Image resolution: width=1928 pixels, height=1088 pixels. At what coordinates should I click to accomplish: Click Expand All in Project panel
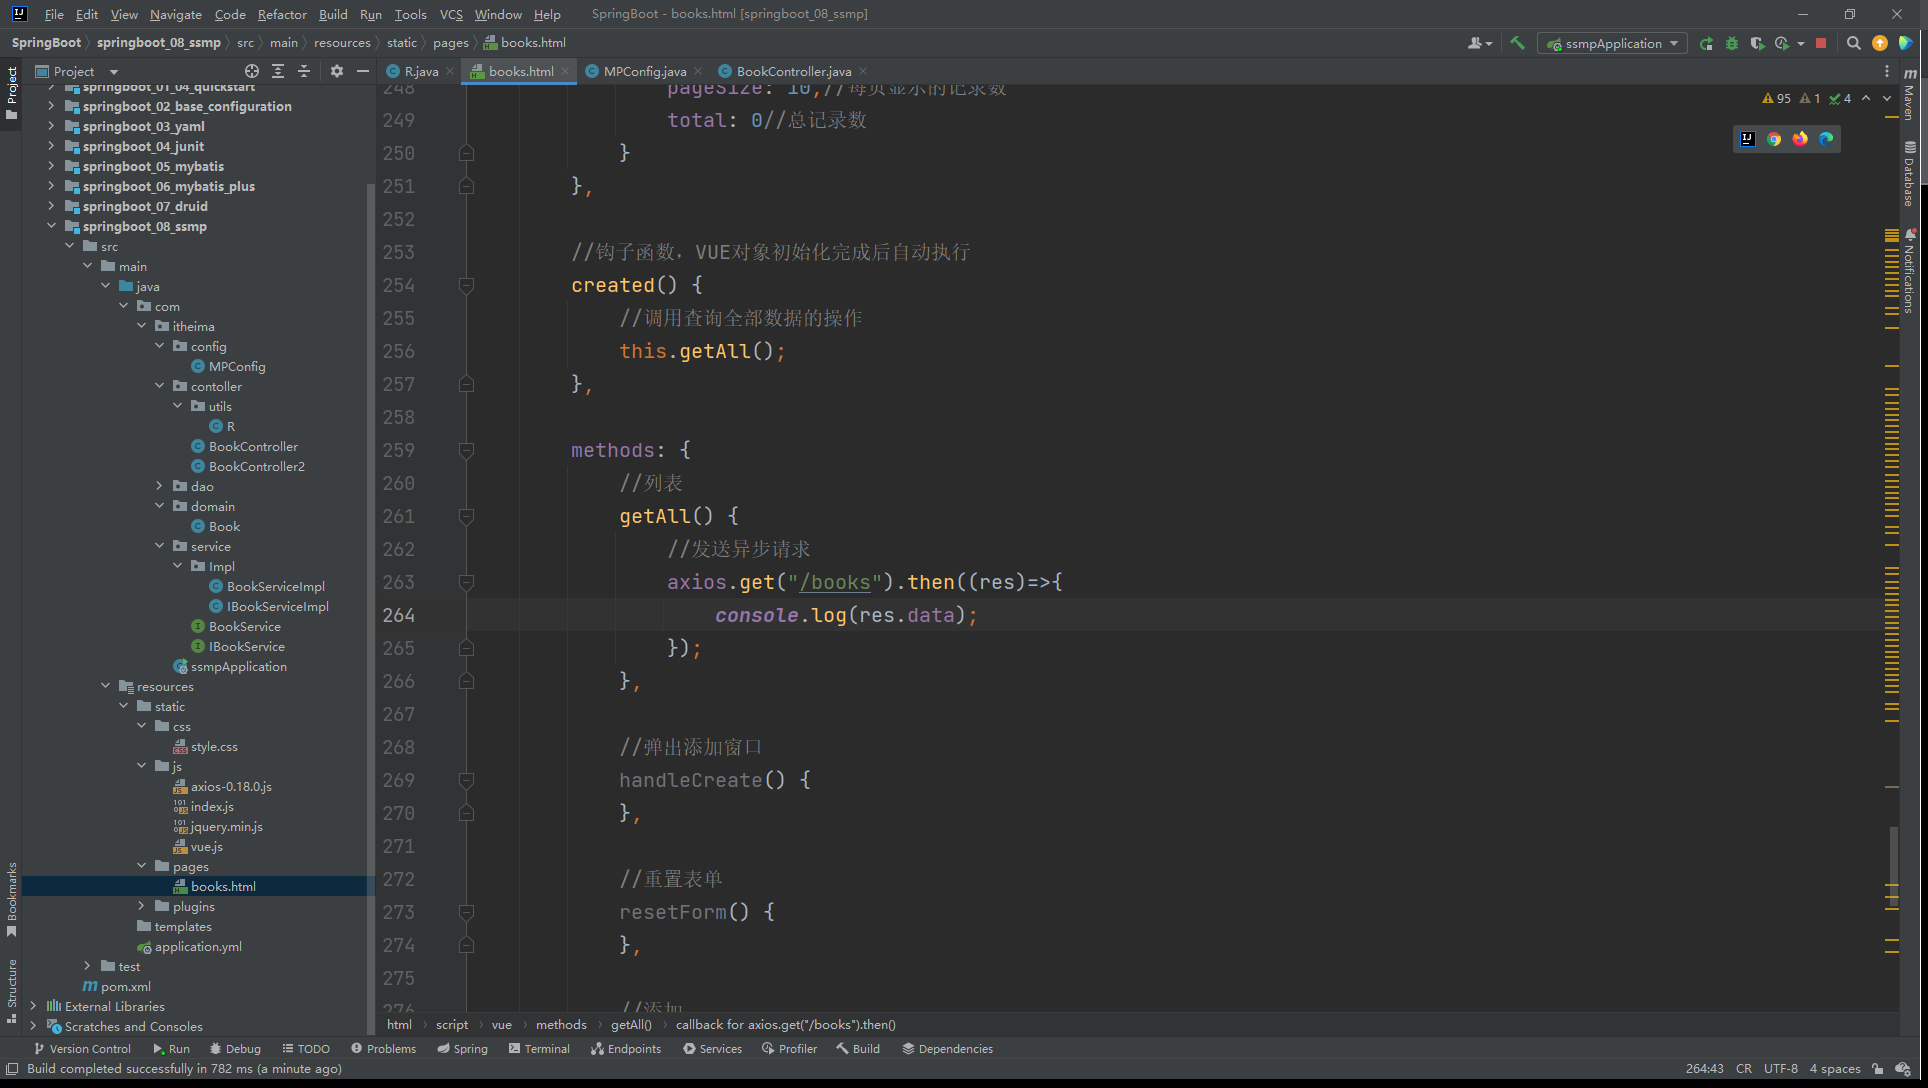point(278,71)
